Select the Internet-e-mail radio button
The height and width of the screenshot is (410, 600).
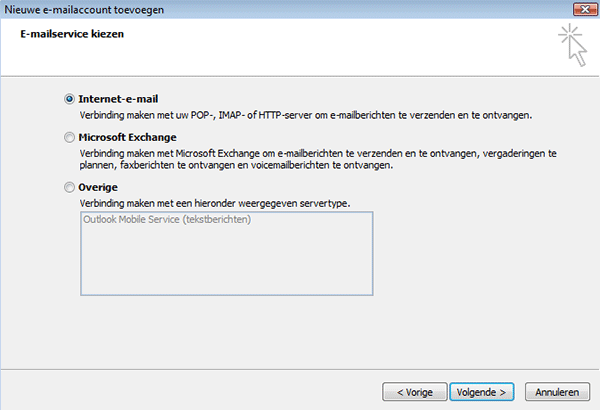tap(69, 99)
